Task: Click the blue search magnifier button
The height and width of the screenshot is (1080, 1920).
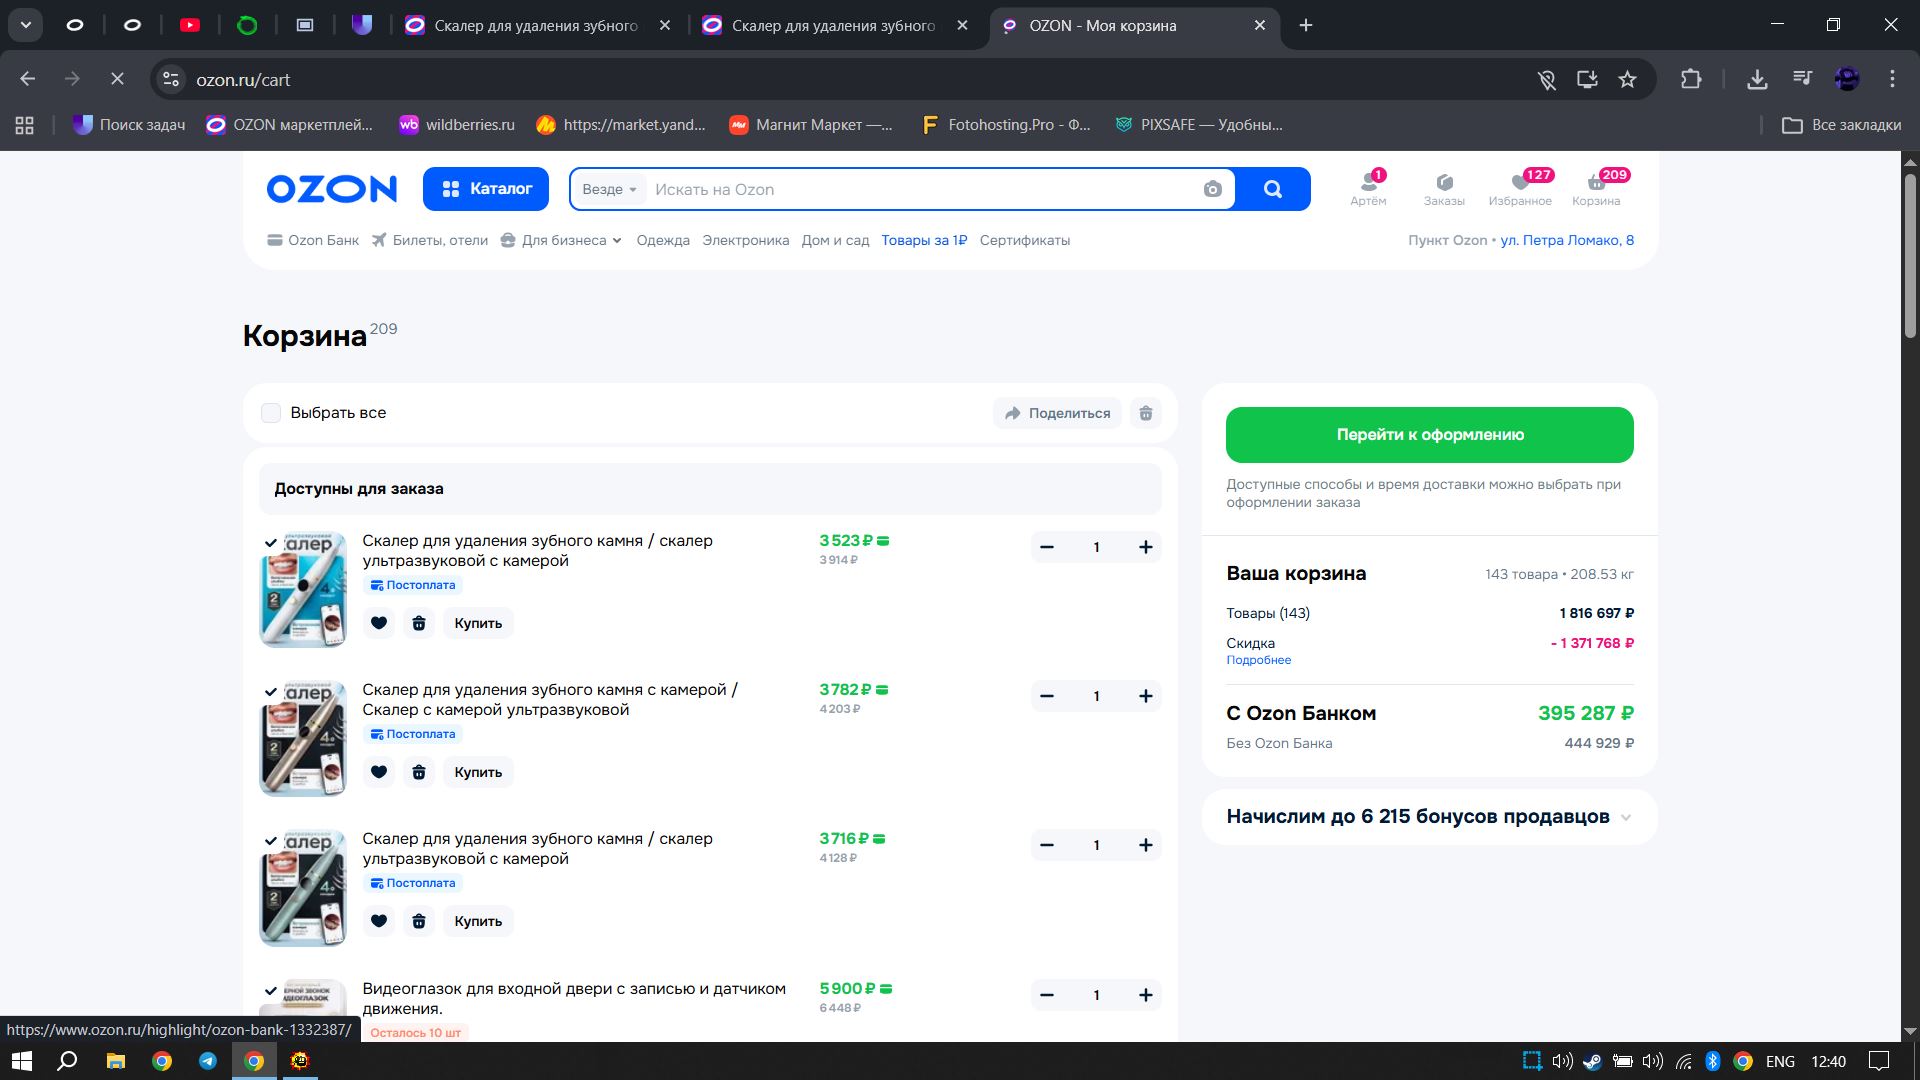Action: [1272, 189]
